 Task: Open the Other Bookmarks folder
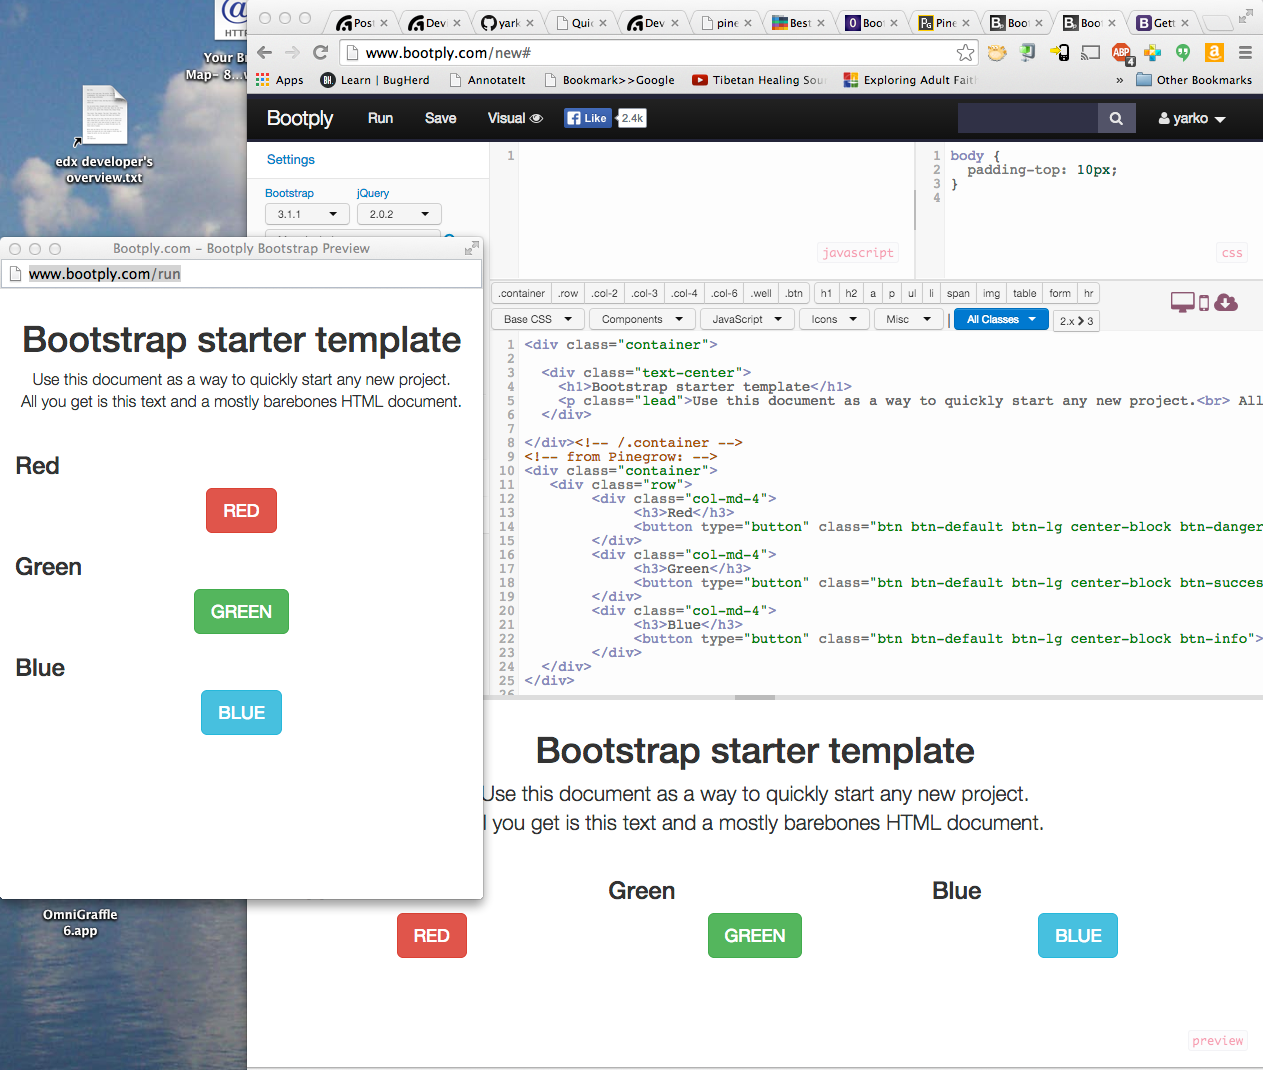tap(1194, 80)
